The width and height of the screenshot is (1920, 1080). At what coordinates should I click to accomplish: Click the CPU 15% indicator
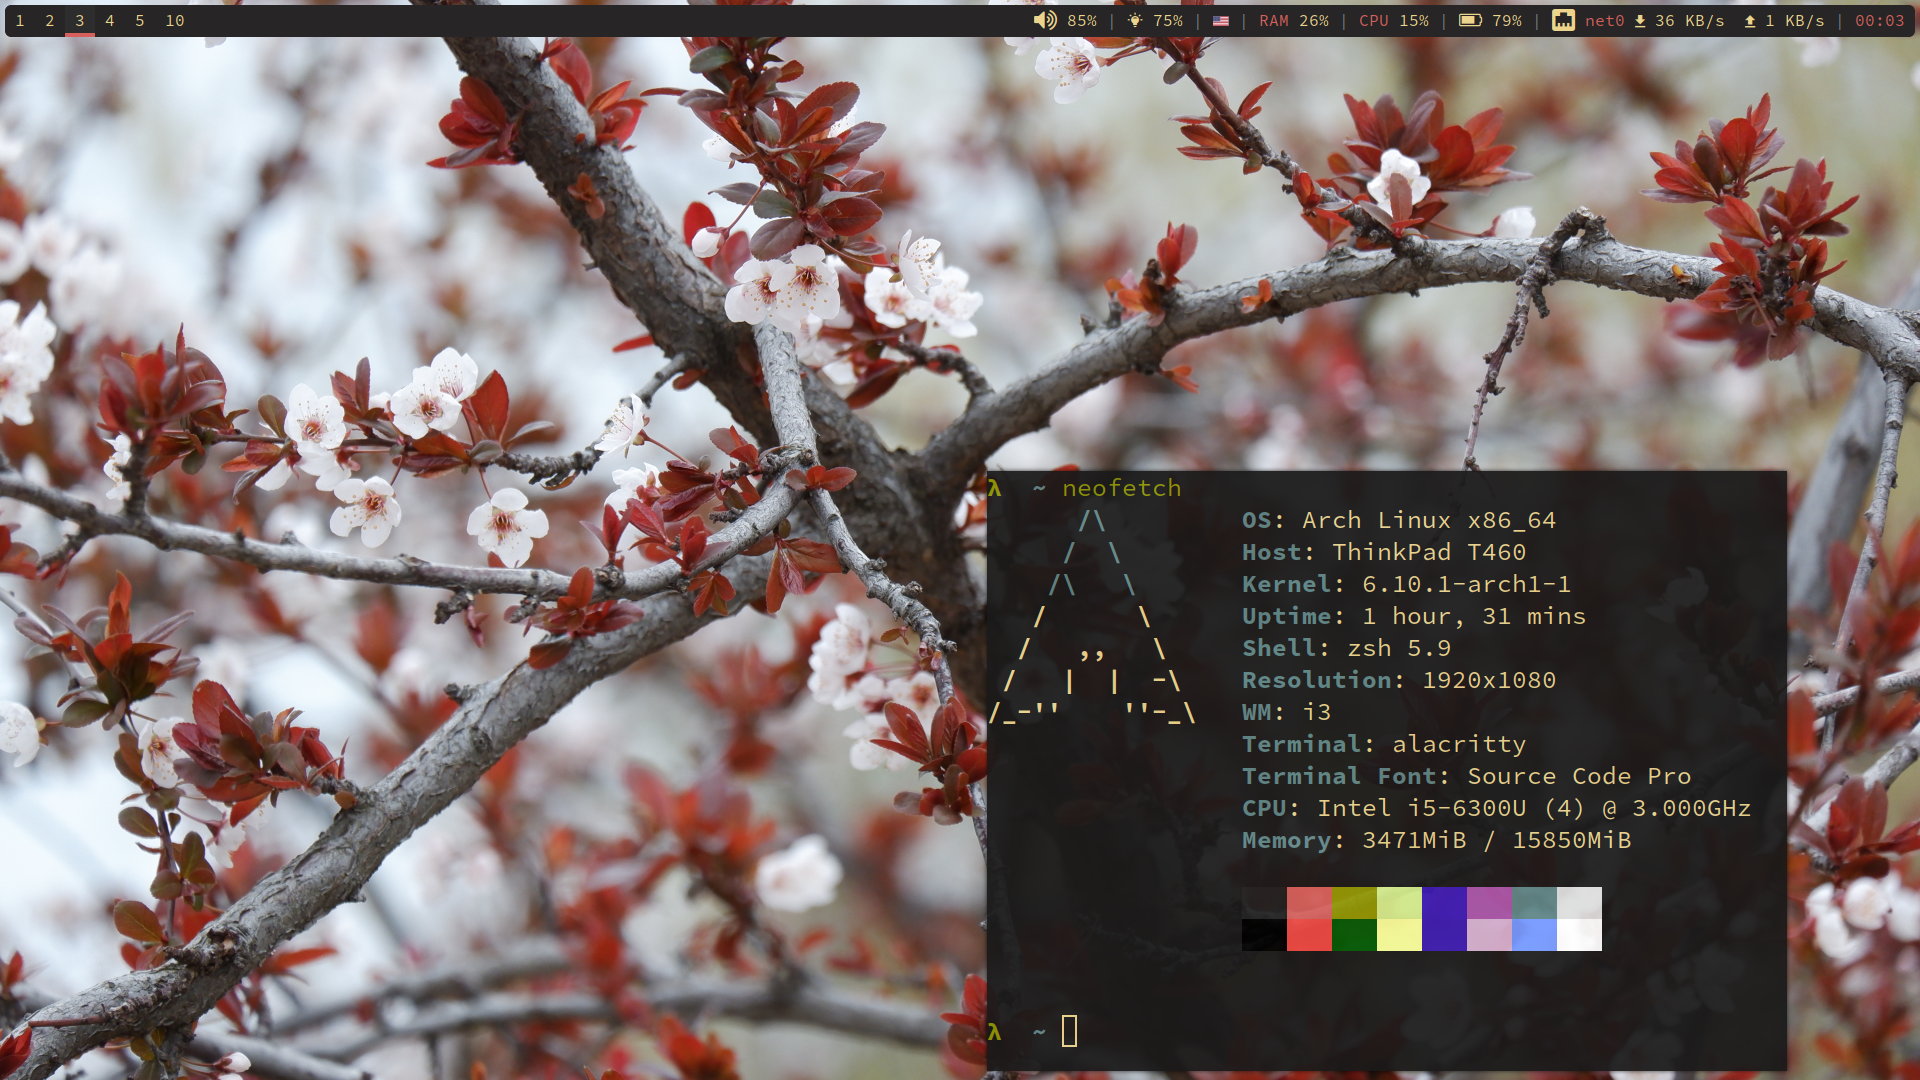[x=1394, y=21]
